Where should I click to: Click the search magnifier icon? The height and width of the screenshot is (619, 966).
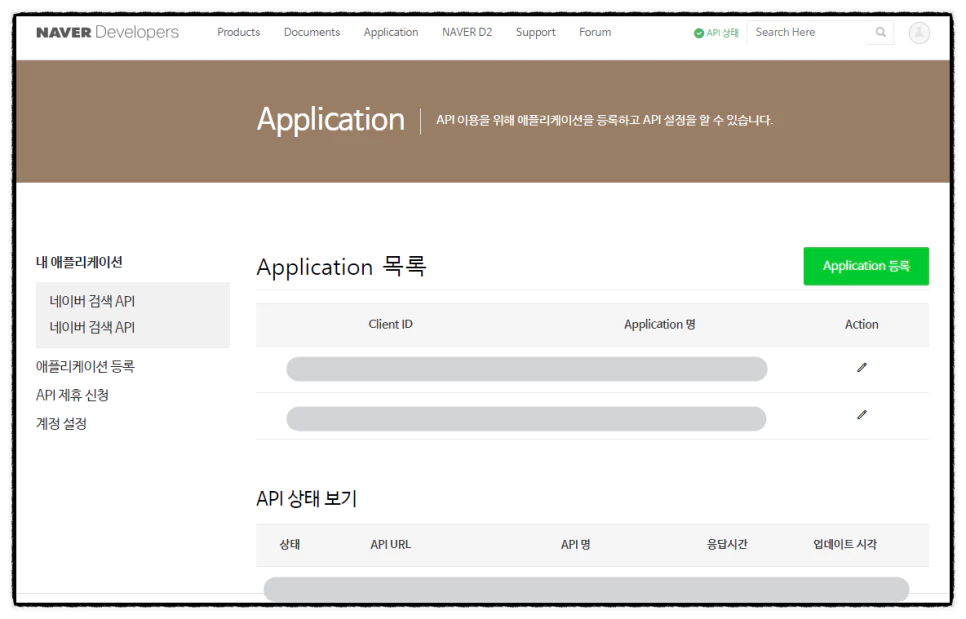(x=881, y=32)
